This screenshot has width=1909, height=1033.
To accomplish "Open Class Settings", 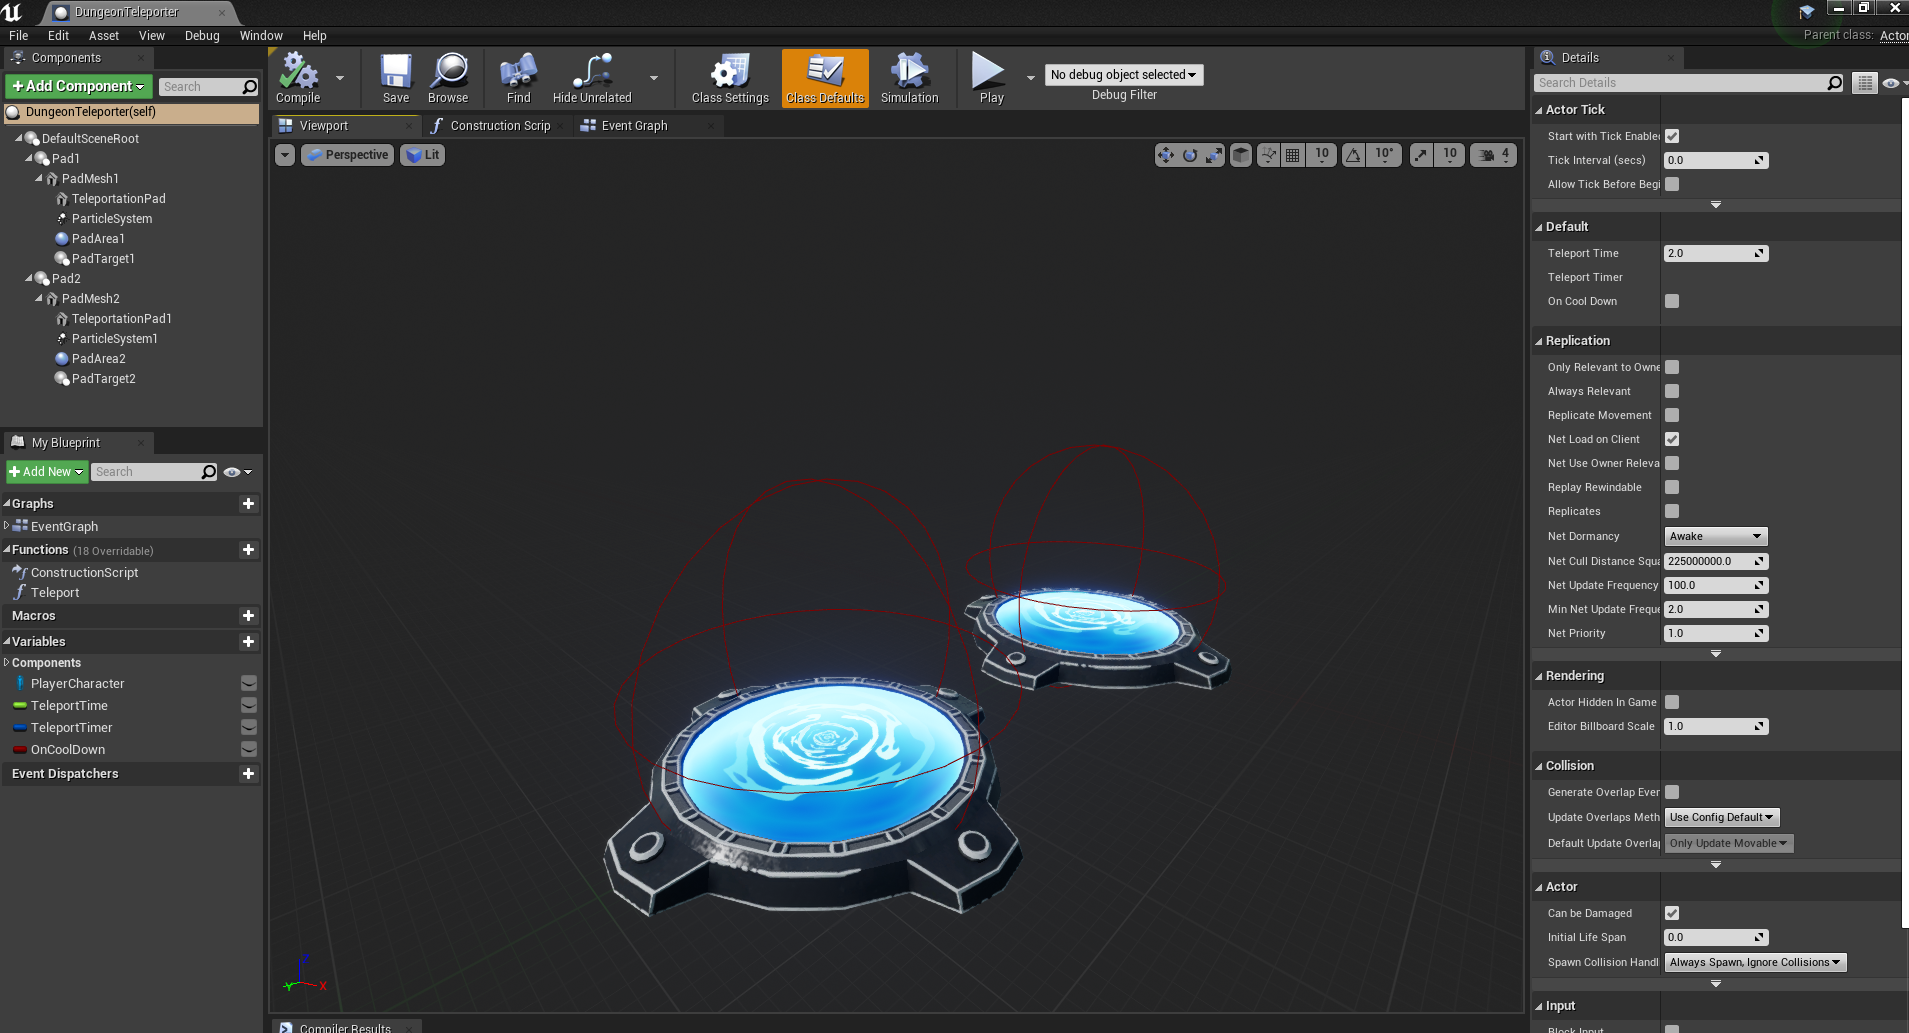I will point(730,78).
